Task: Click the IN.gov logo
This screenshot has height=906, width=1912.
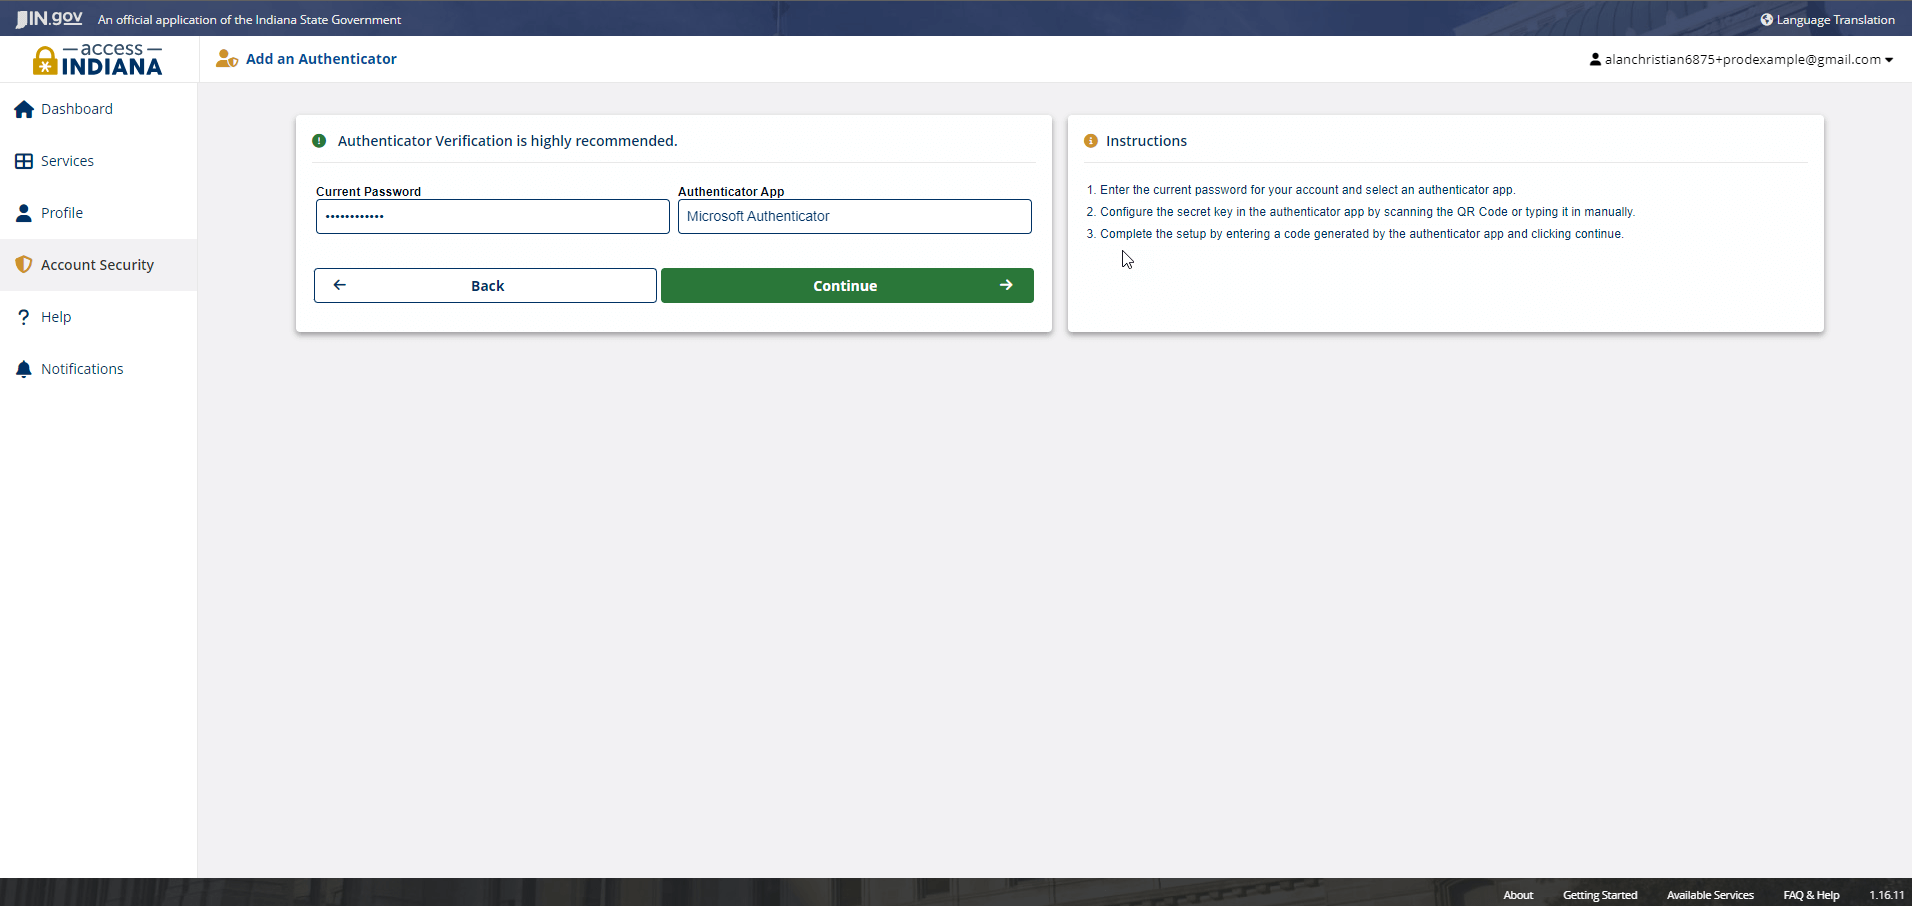Action: 50,19
